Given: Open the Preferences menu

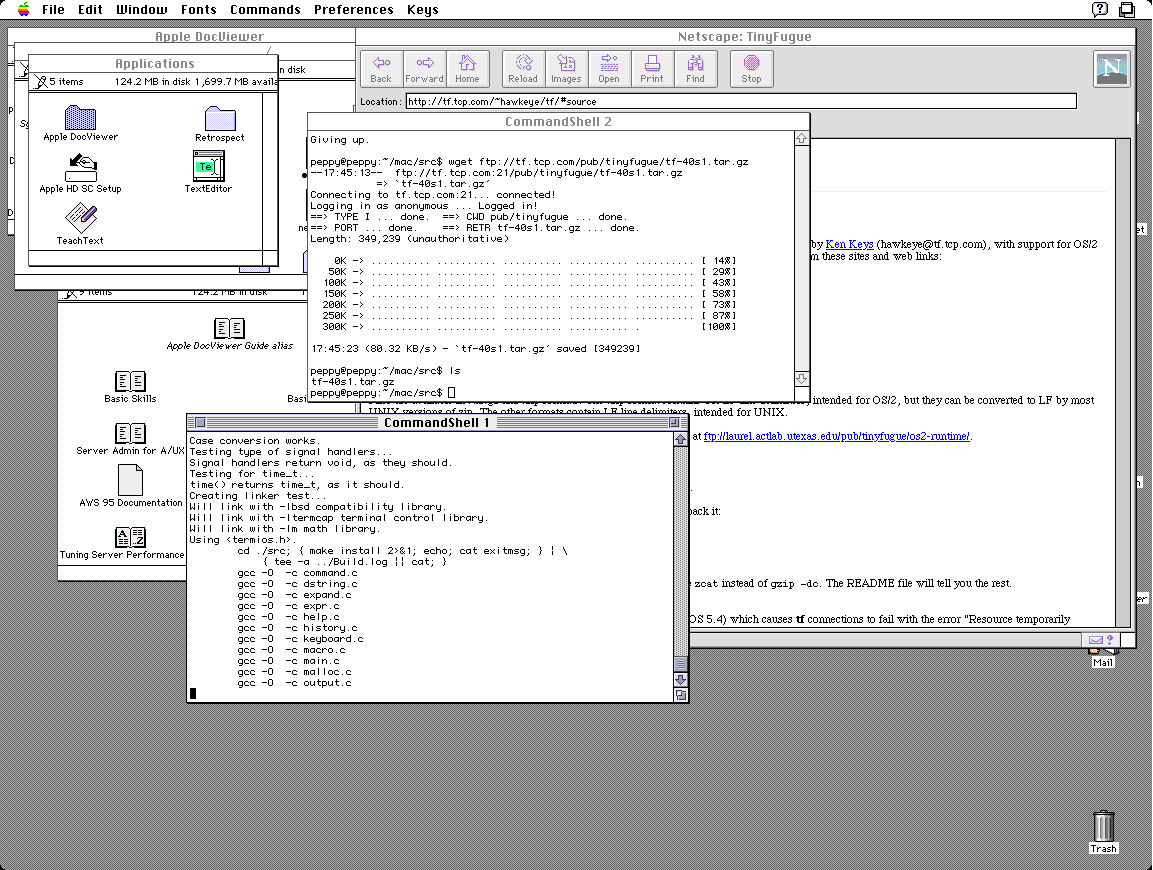Looking at the screenshot, I should tap(353, 10).
